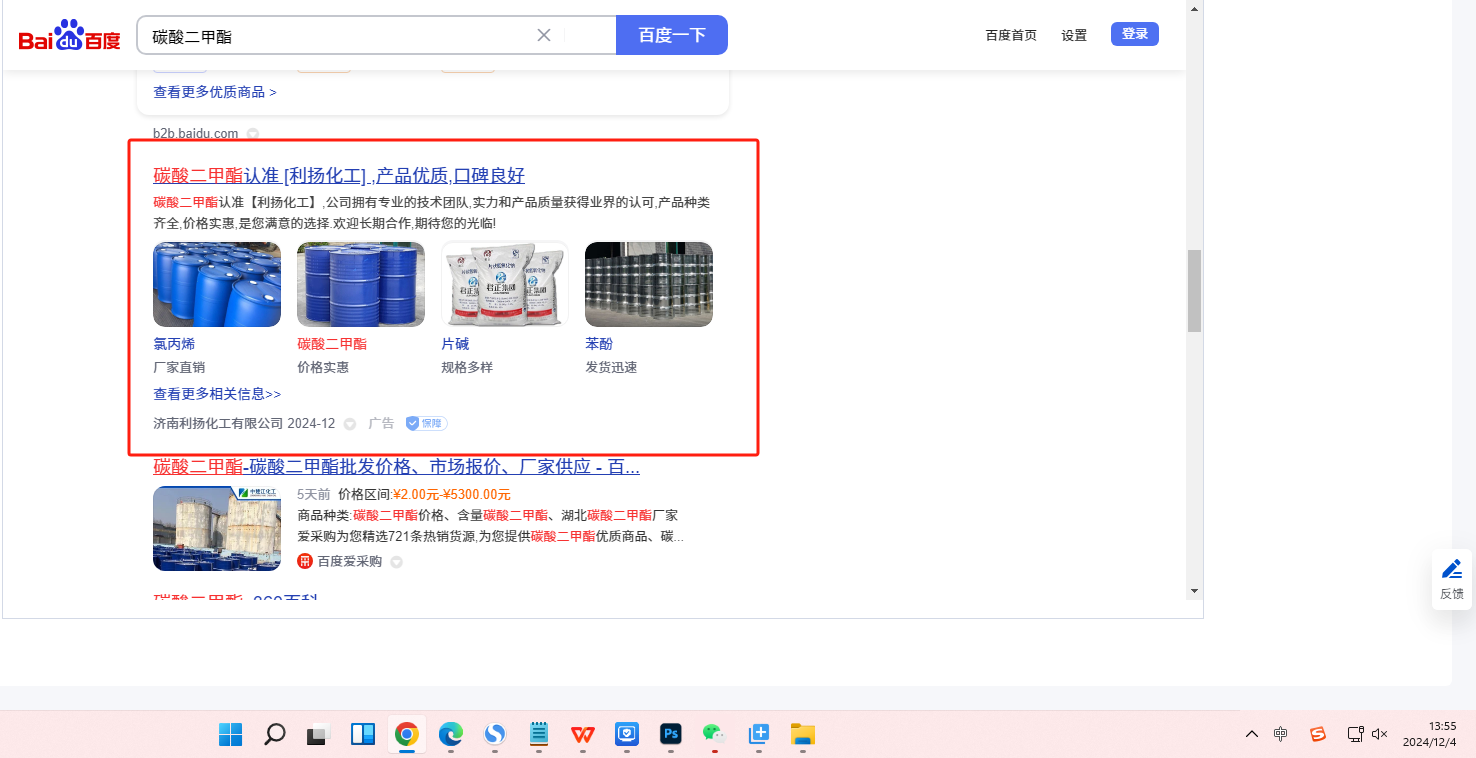Open the Sogou input method tray icon

[x=1318, y=734]
